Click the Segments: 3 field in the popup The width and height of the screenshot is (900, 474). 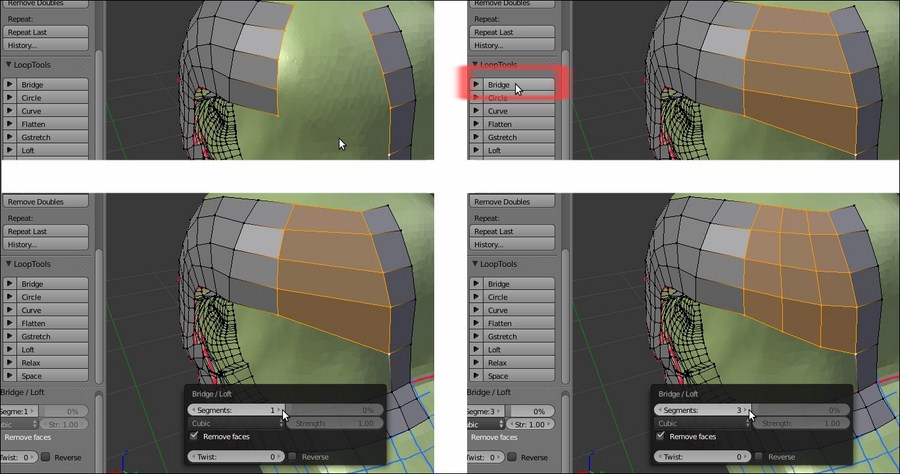703,410
